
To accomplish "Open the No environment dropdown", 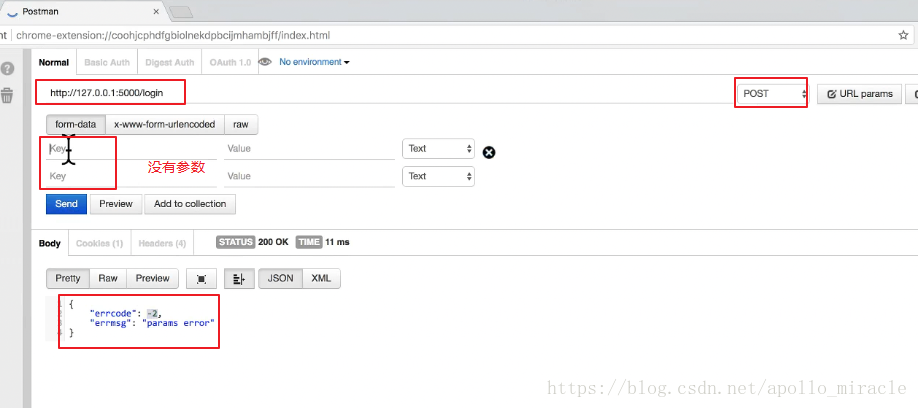I will (314, 62).
